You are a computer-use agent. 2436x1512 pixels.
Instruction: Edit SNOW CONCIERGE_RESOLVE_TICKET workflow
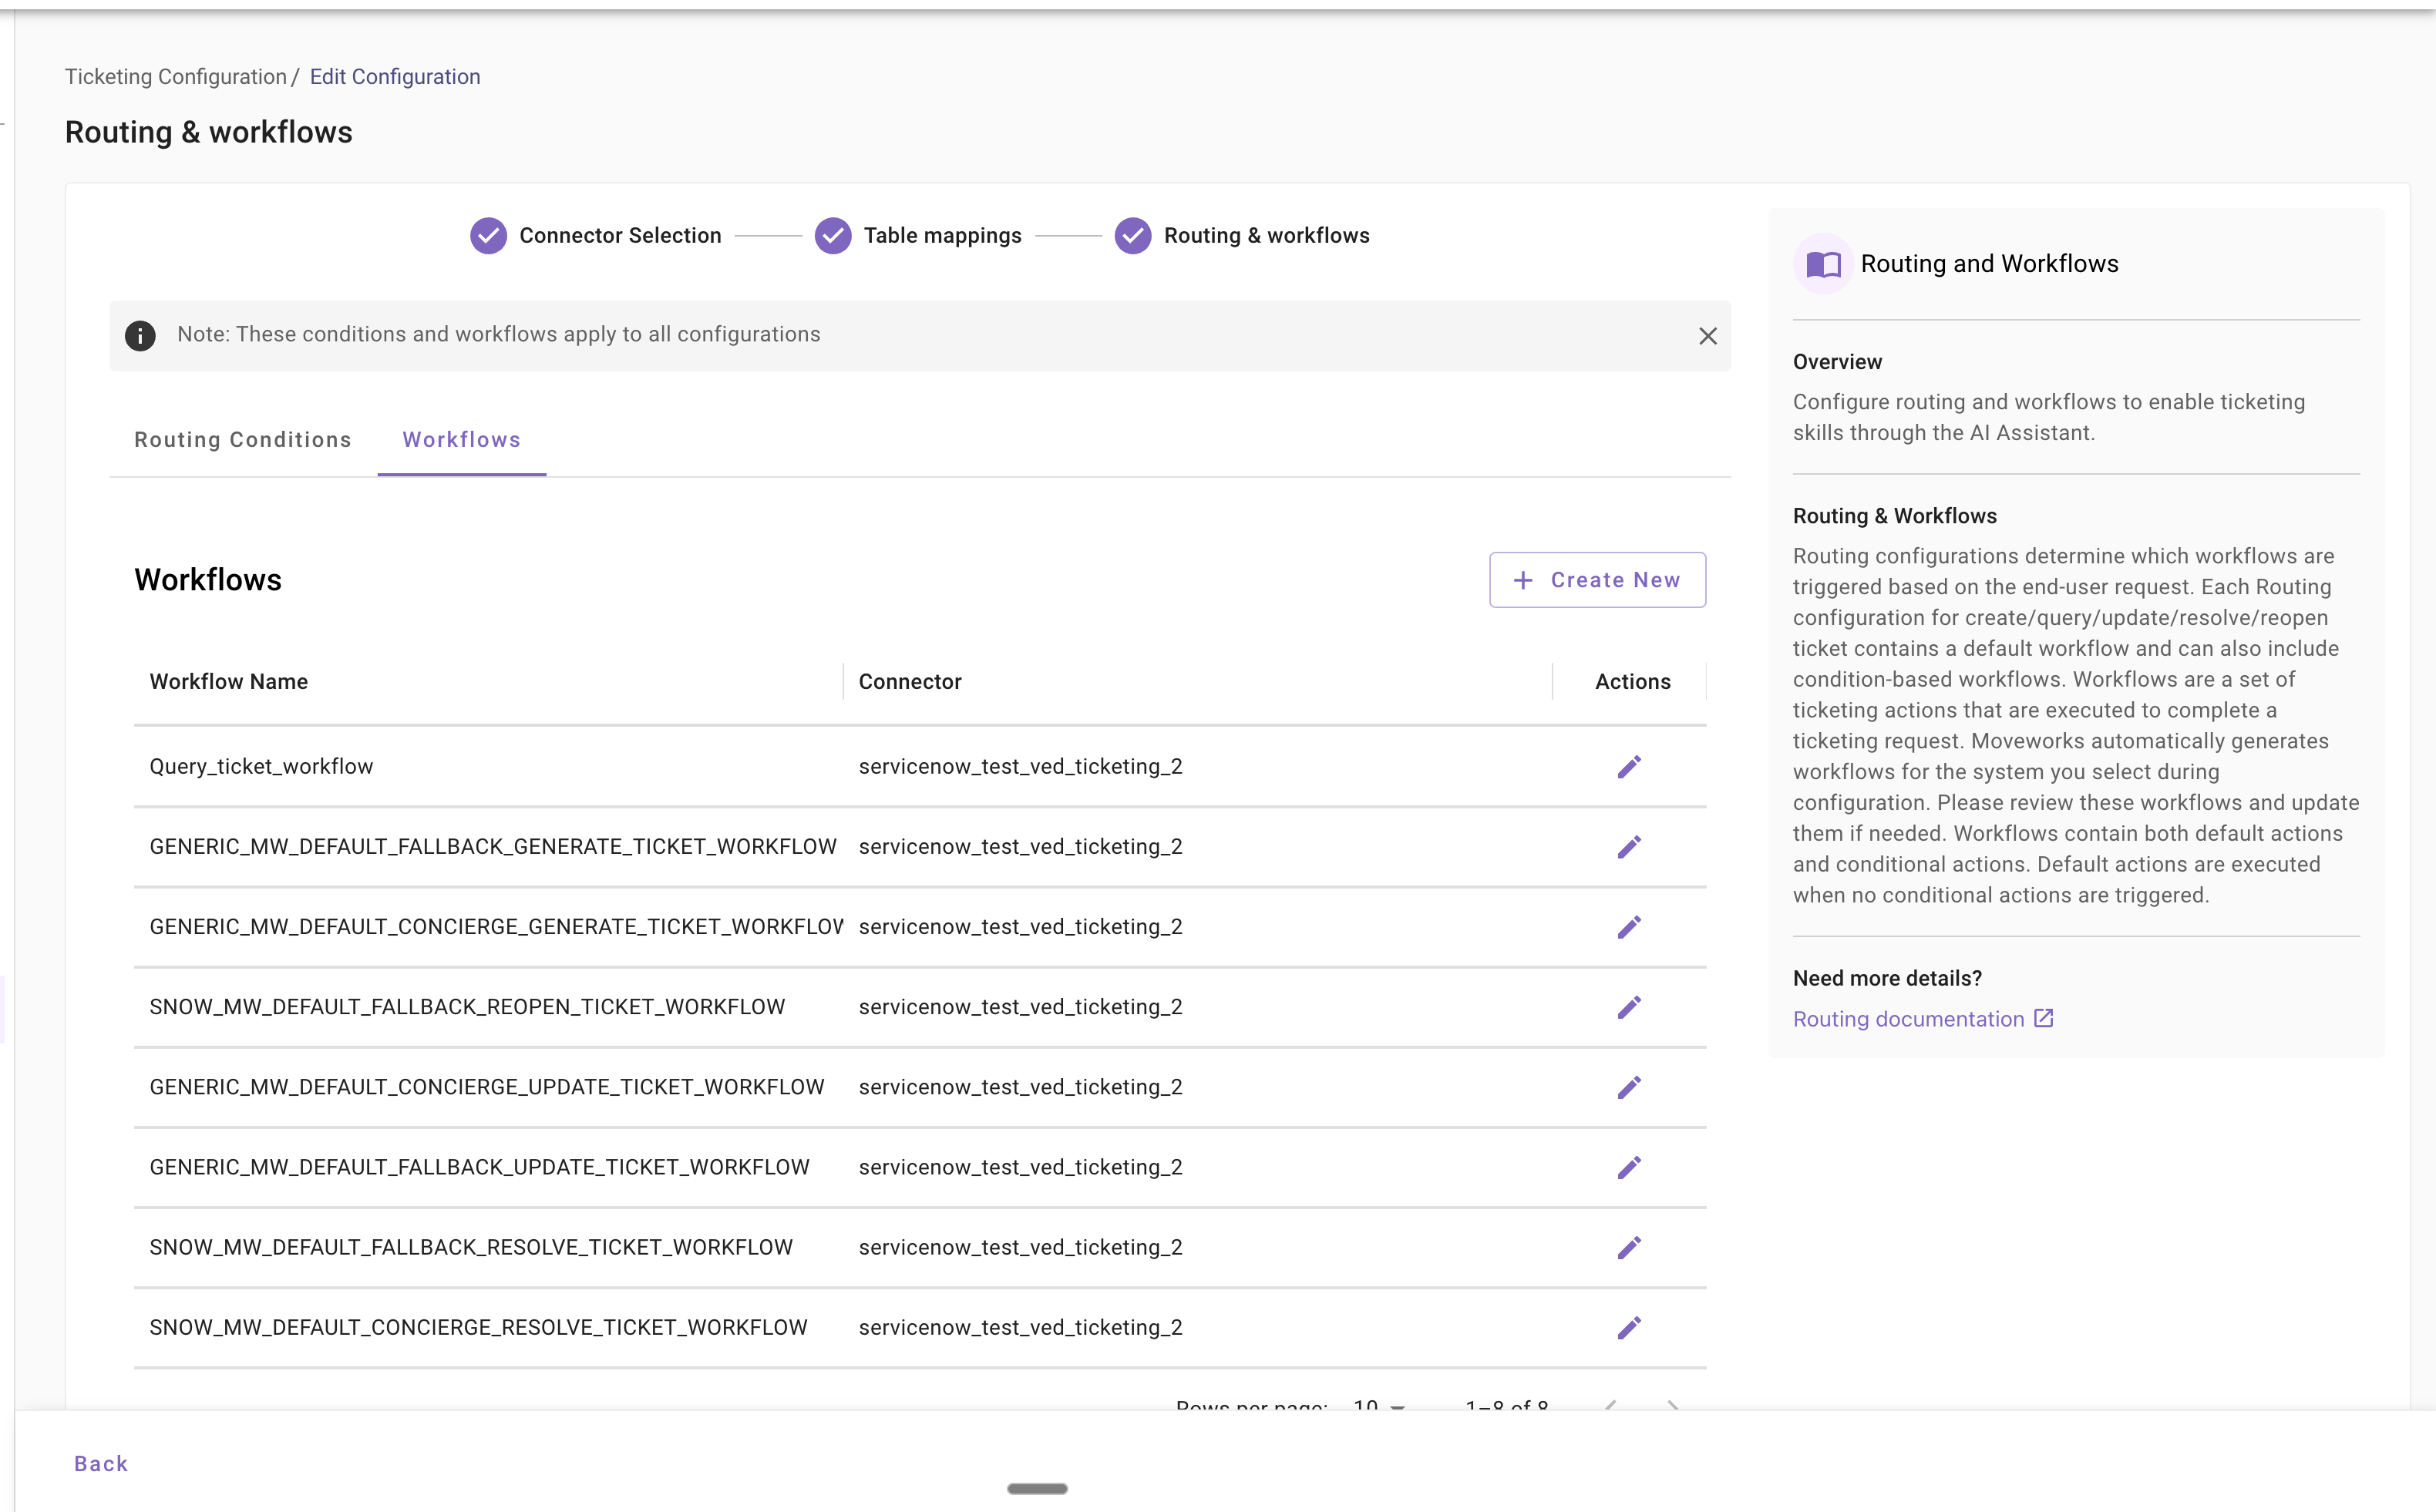(1629, 1327)
